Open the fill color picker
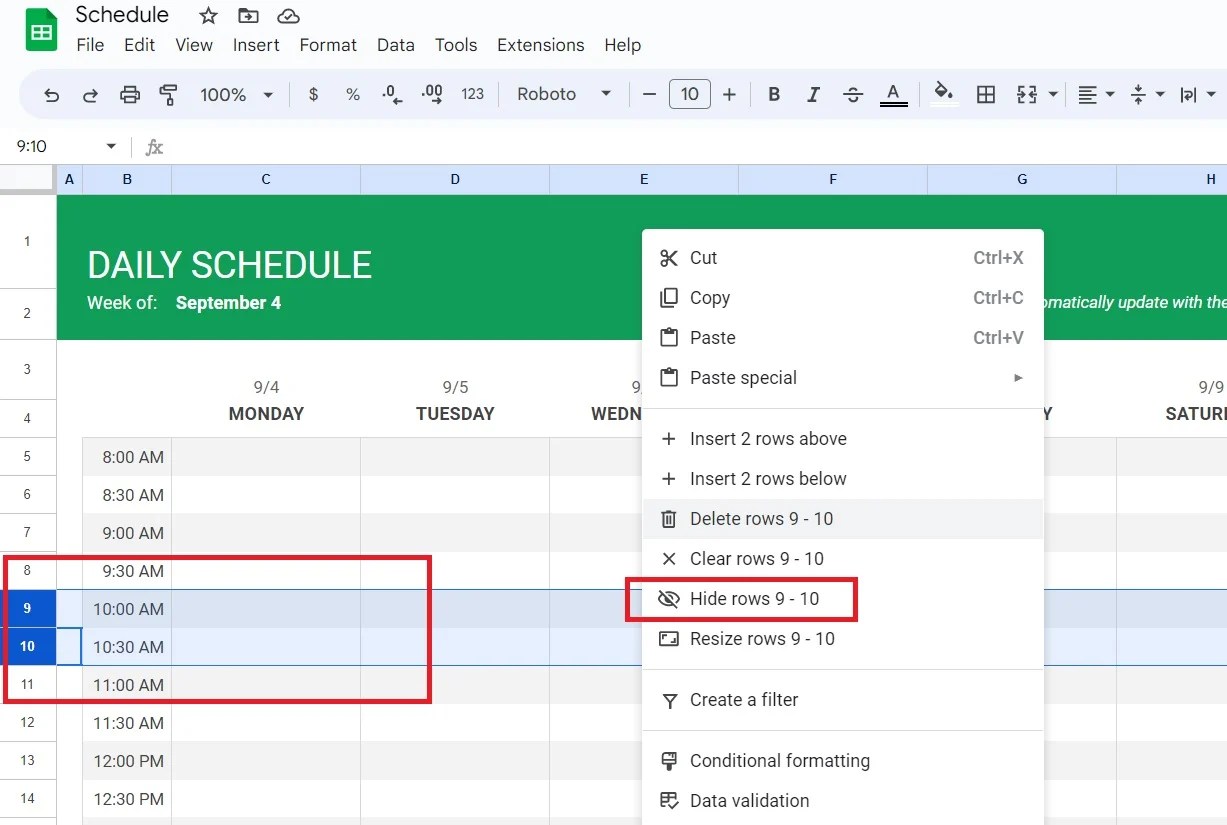This screenshot has width=1227, height=825. click(x=943, y=94)
